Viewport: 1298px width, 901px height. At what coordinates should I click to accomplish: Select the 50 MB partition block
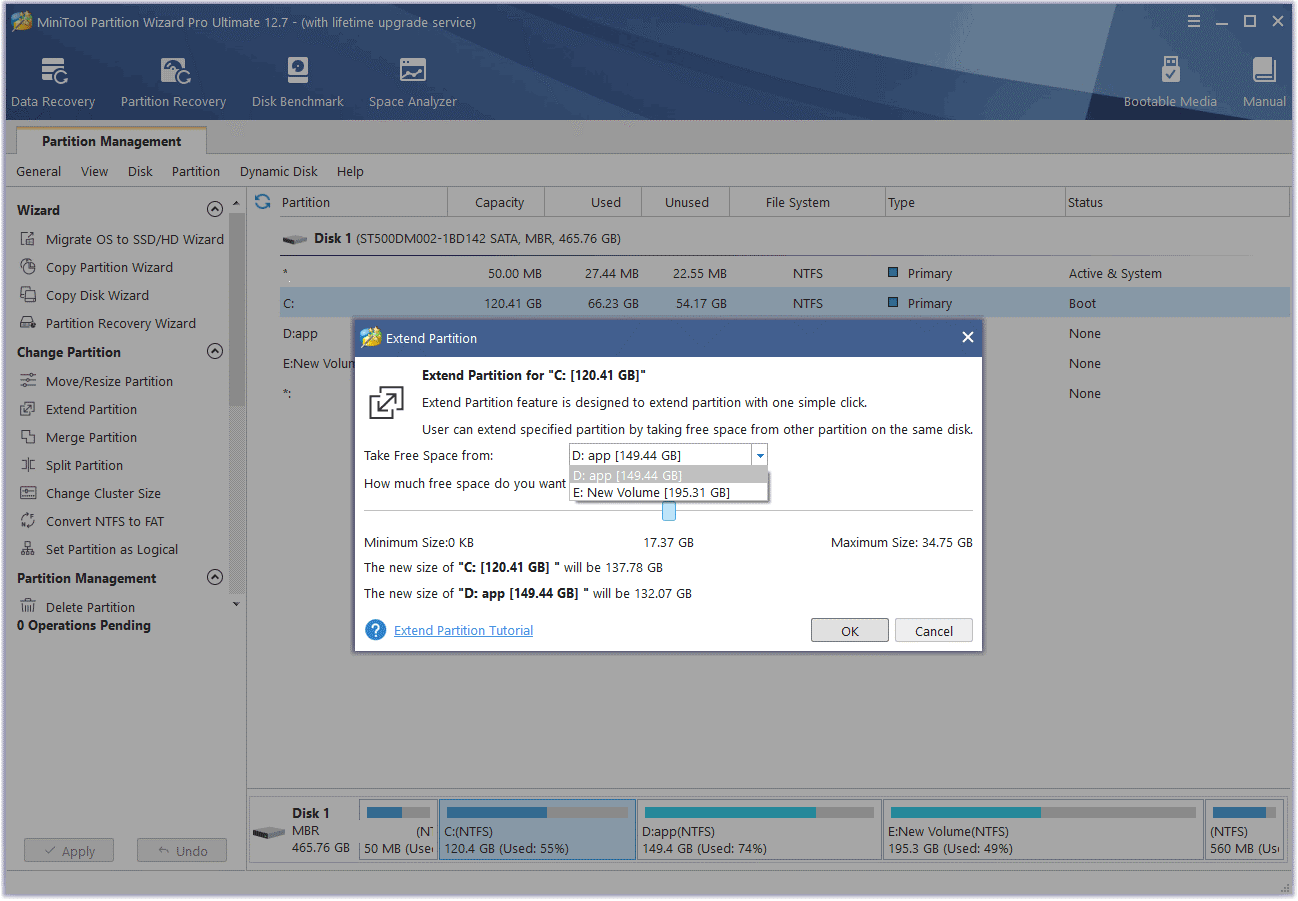(x=397, y=829)
